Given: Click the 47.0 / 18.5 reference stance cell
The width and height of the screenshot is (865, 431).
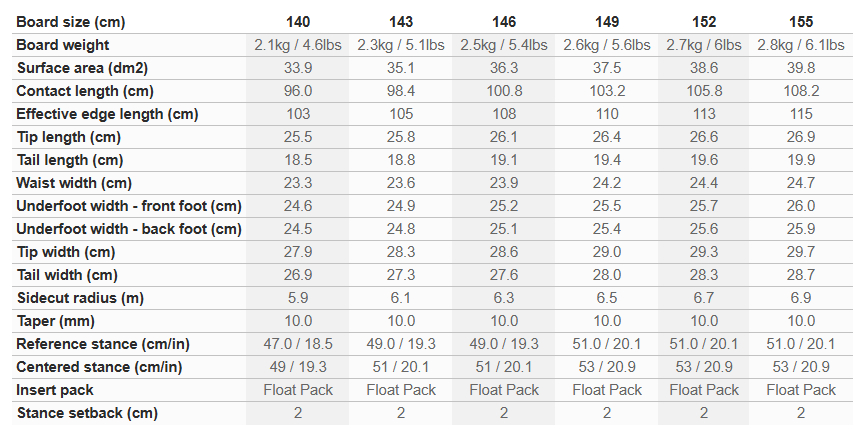Looking at the screenshot, I should point(298,344).
